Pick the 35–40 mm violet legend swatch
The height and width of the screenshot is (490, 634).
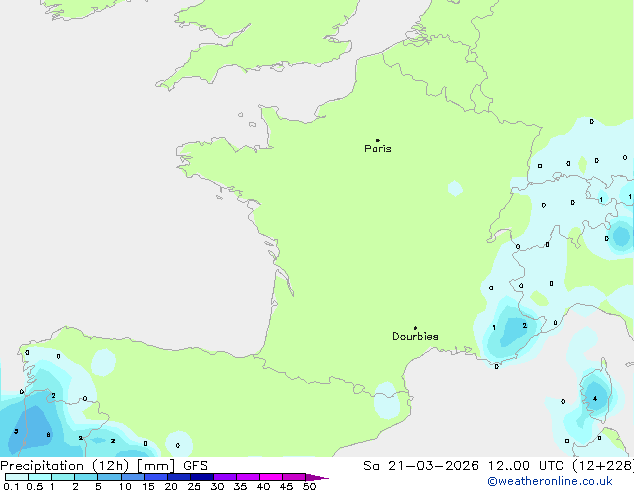248,477
